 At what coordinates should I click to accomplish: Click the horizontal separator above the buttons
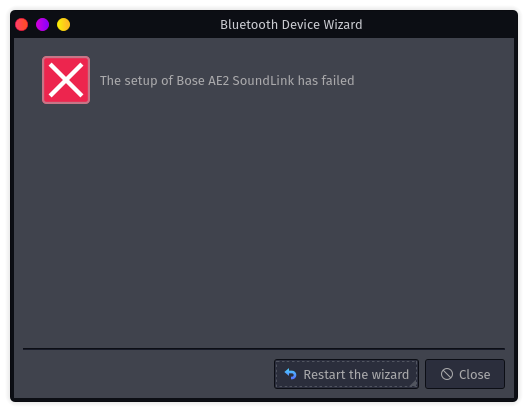click(264, 349)
